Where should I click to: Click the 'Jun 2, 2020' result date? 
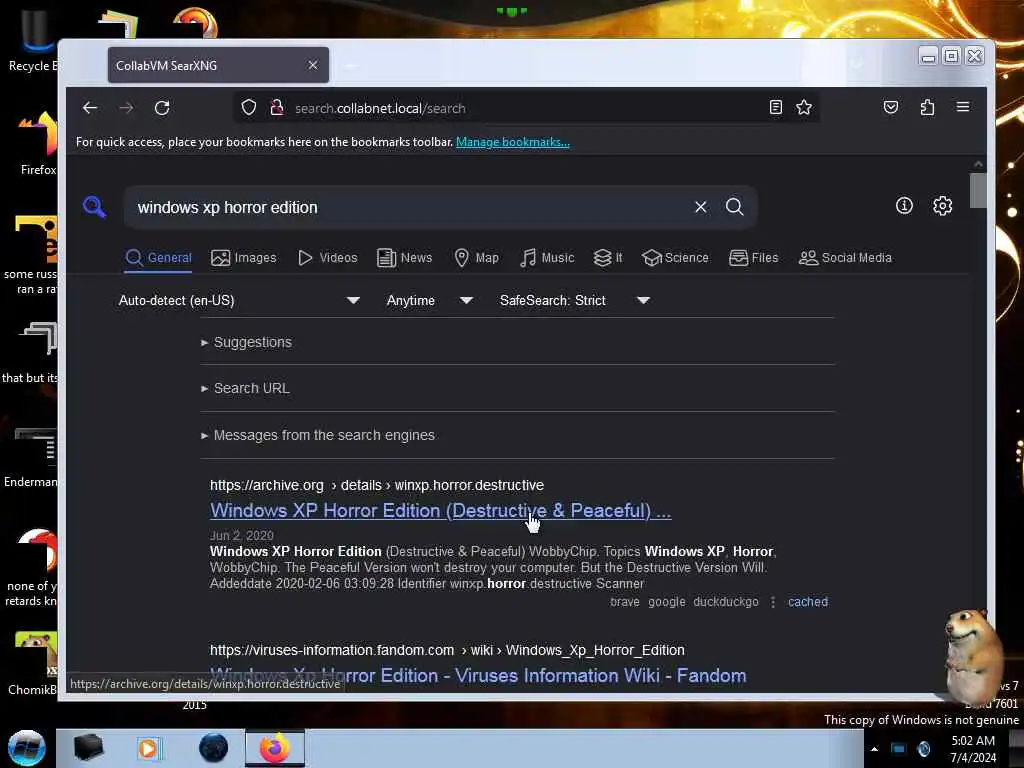click(x=242, y=536)
